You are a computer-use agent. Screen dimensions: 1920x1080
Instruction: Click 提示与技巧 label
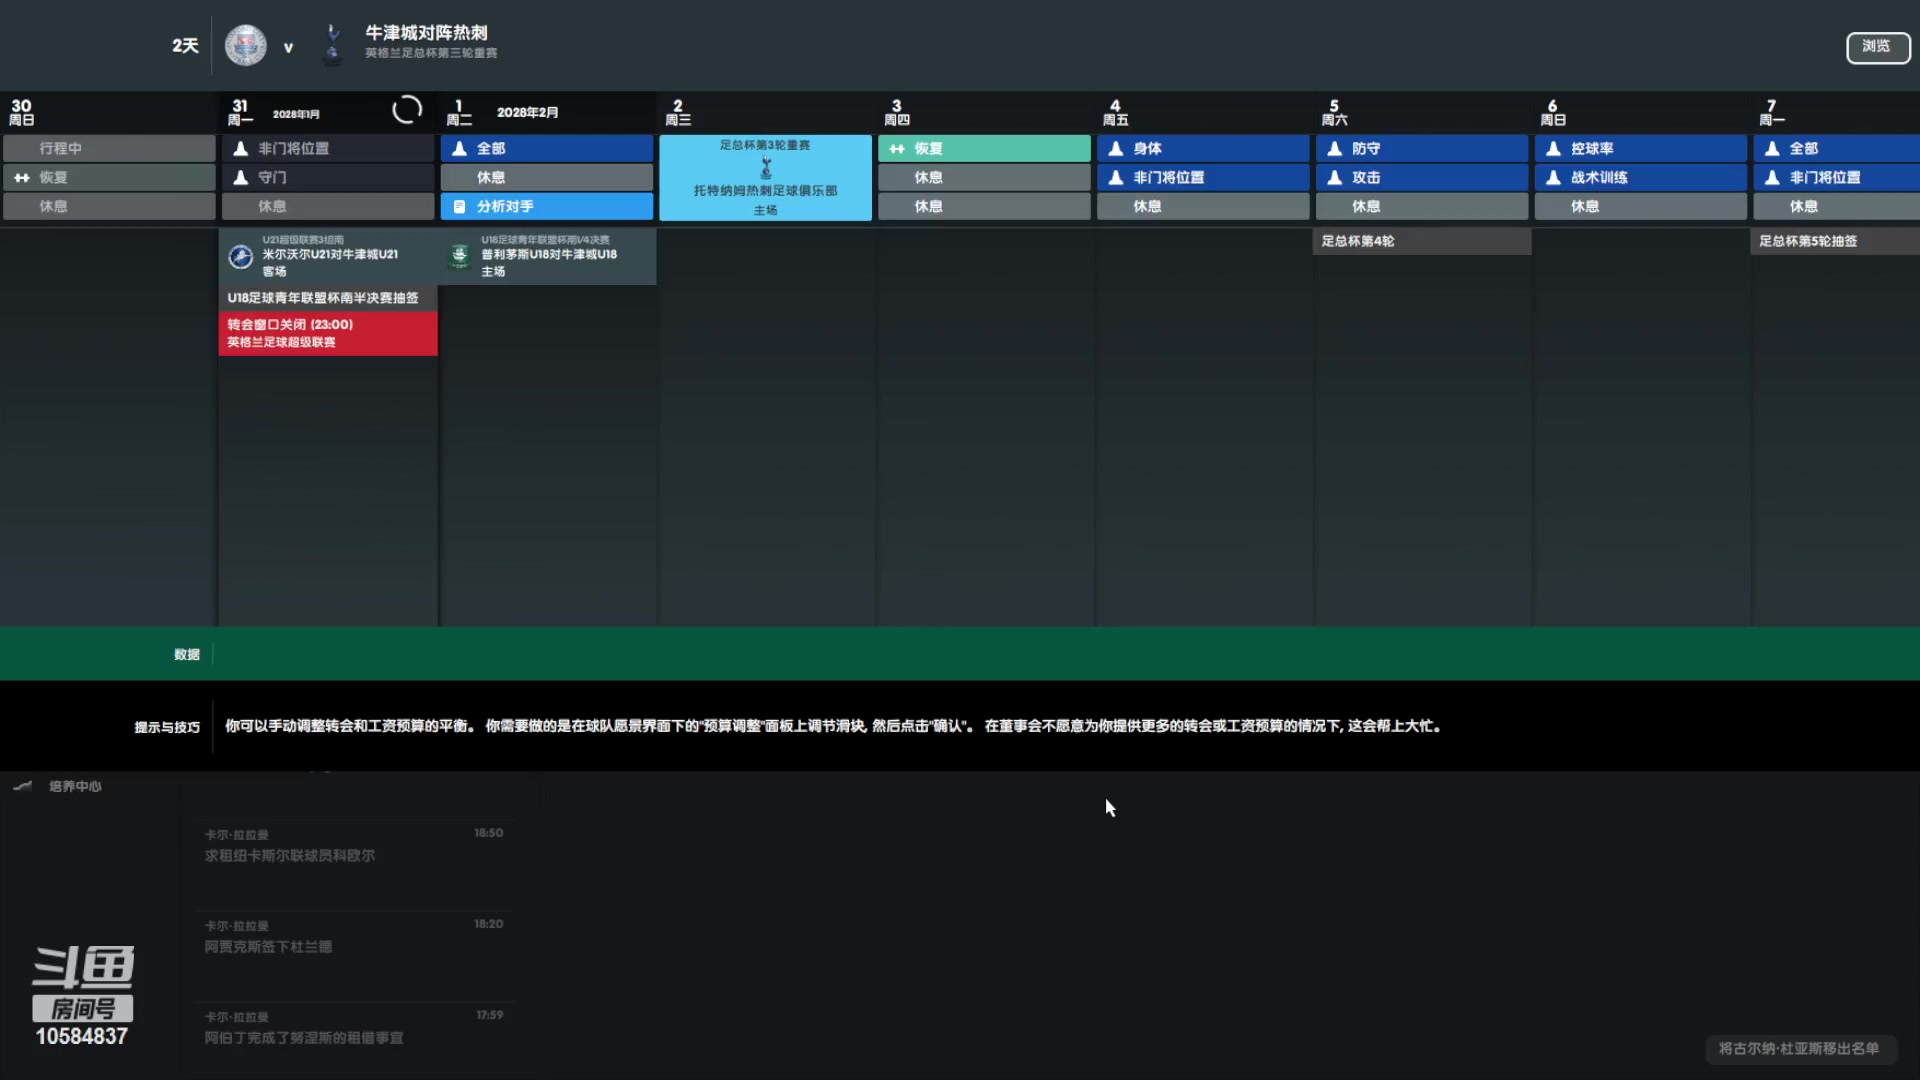[x=167, y=727]
